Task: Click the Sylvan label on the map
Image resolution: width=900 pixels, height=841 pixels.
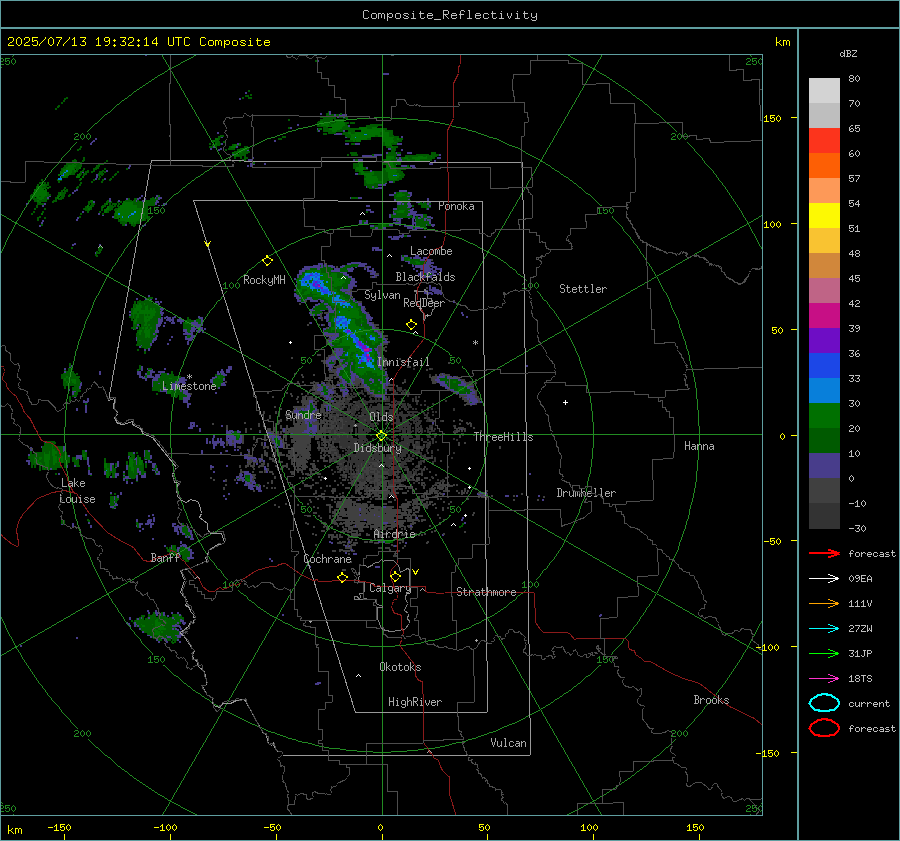Action: [x=382, y=295]
